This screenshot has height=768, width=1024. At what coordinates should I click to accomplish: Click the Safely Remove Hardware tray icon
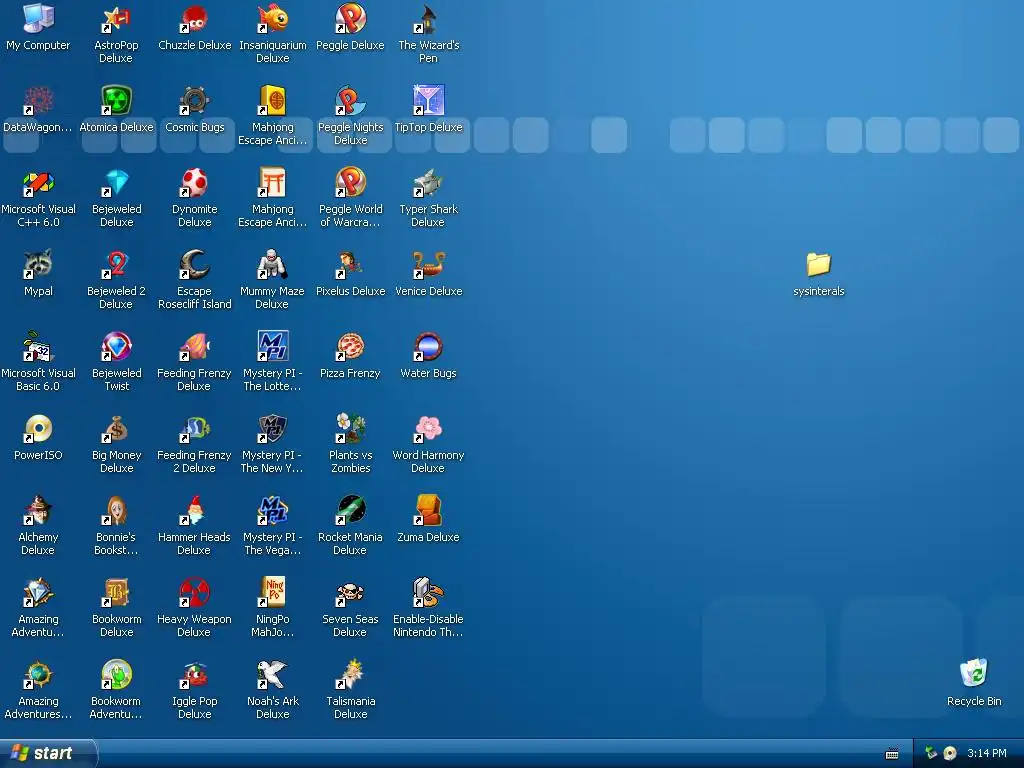[931, 753]
